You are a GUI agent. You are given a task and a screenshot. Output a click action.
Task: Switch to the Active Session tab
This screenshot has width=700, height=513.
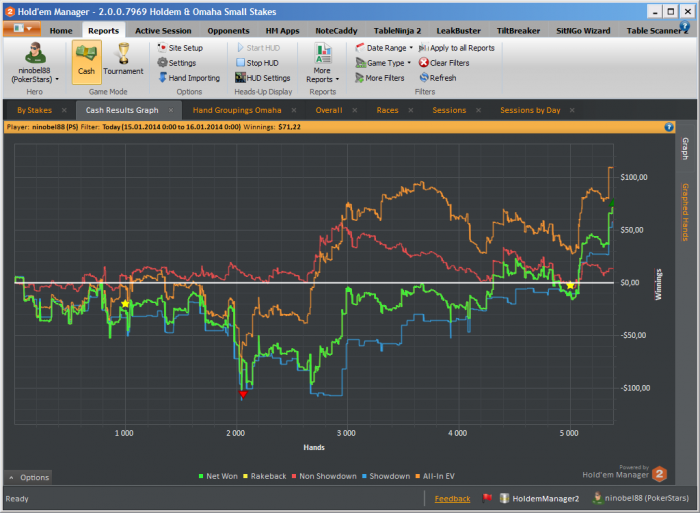163,31
